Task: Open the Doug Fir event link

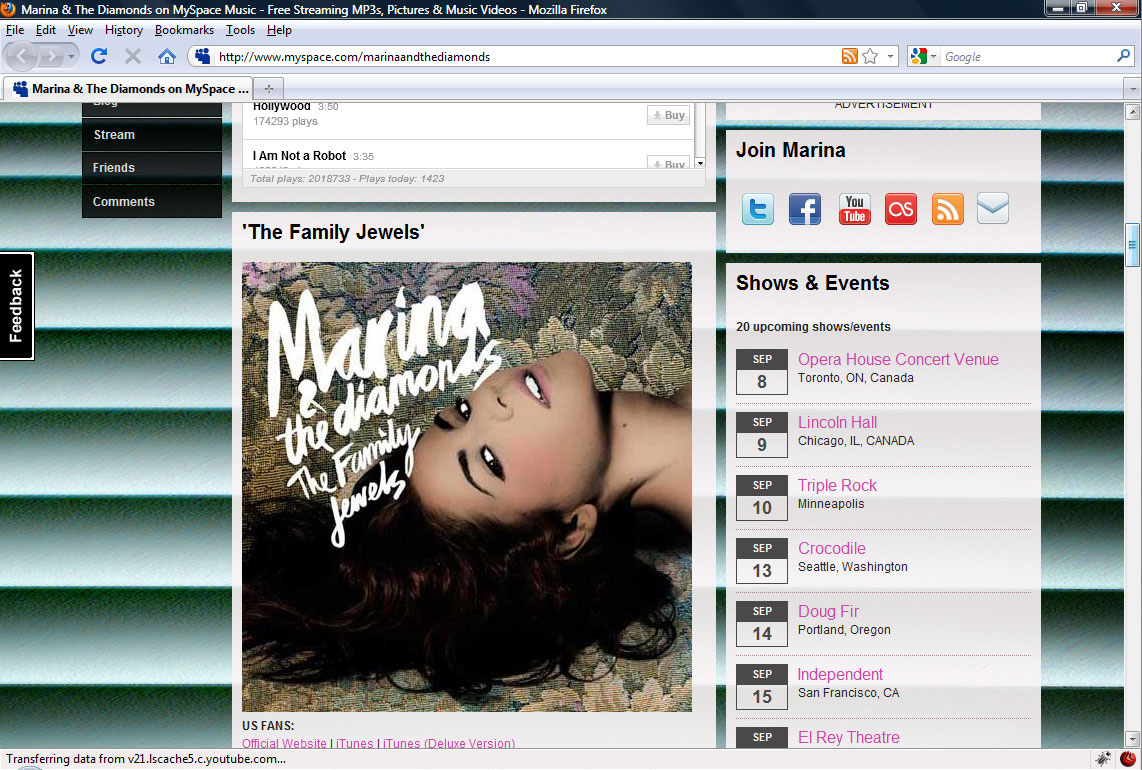Action: 828,611
